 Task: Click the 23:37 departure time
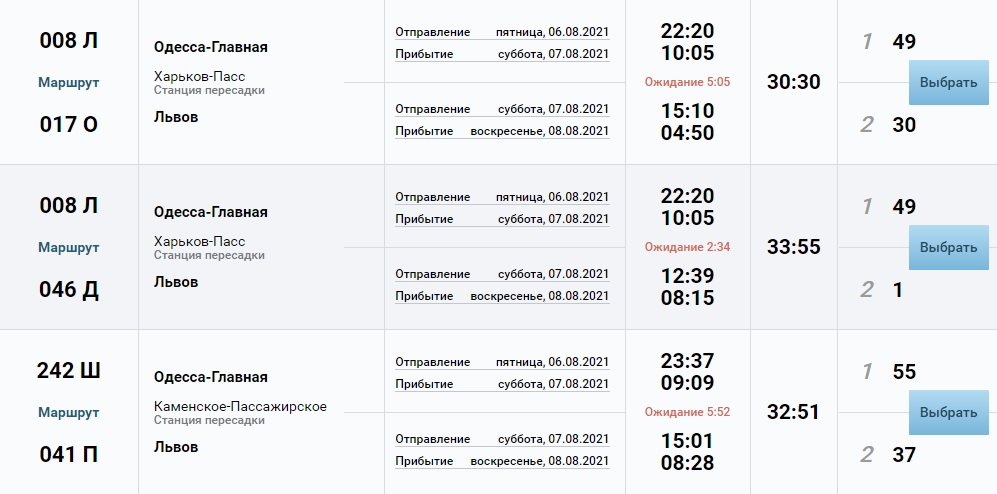coord(687,361)
